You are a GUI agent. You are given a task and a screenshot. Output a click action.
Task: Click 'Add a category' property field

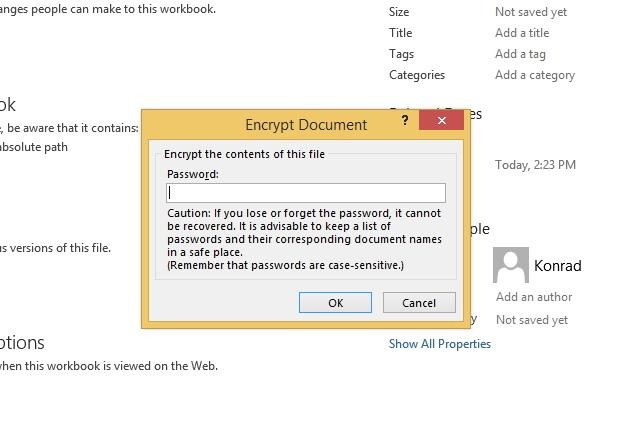tap(535, 75)
